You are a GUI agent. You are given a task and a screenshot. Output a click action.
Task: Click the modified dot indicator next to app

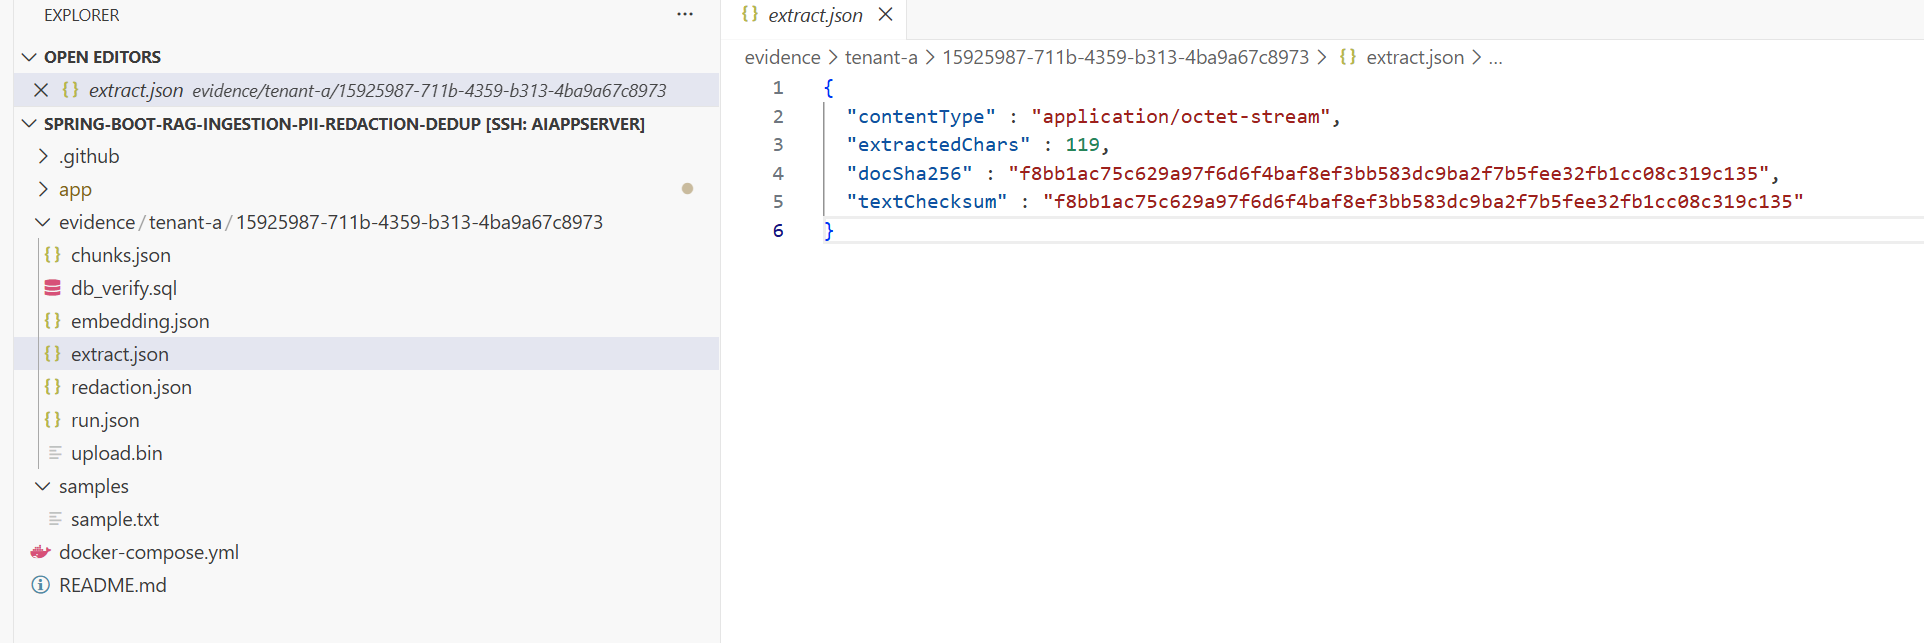click(687, 188)
